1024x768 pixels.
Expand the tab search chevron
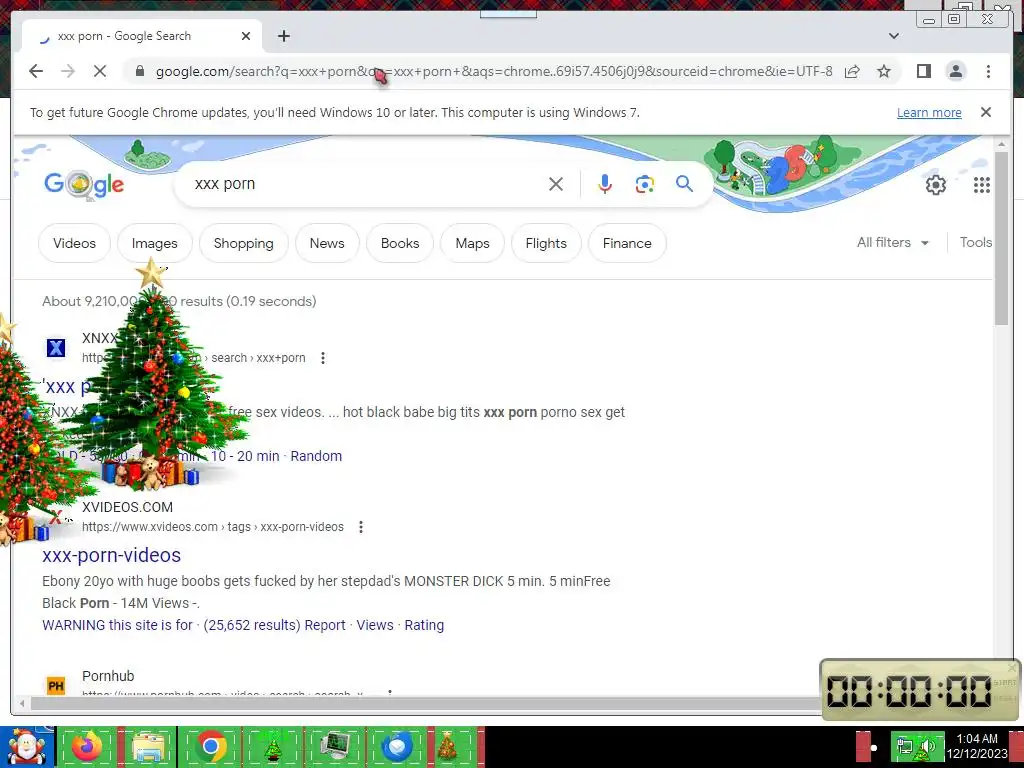click(x=893, y=36)
